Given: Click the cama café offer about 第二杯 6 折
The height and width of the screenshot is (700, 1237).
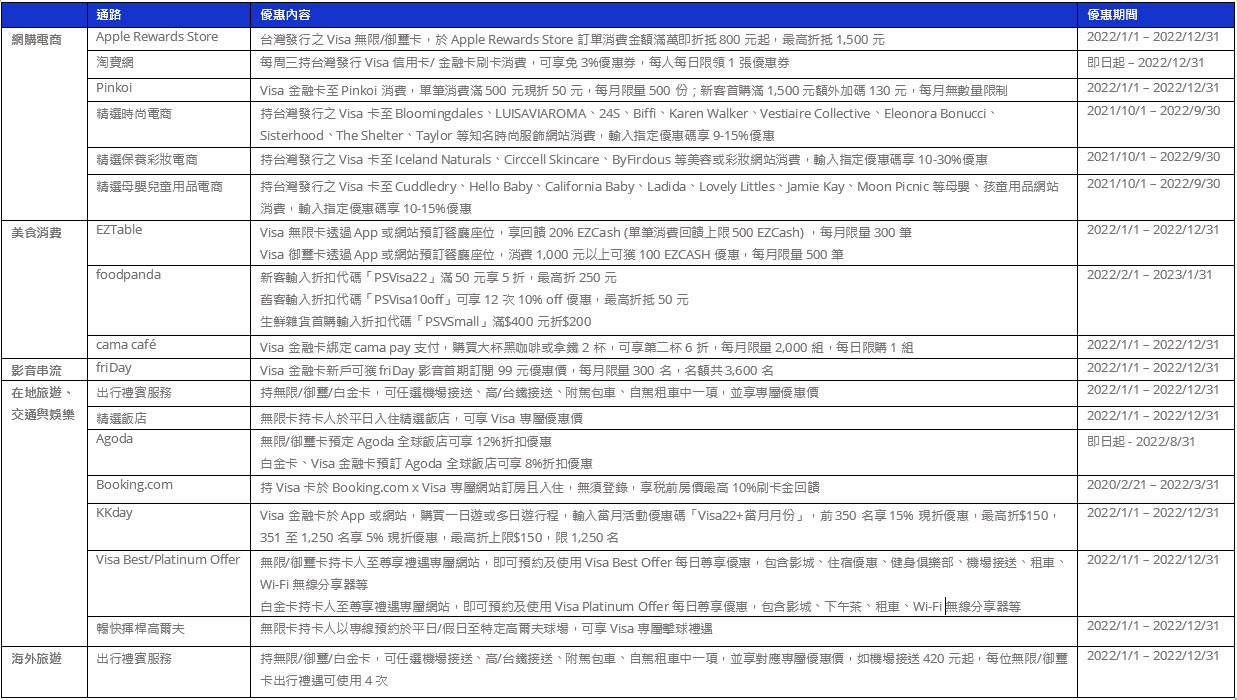Looking at the screenshot, I should click(586, 348).
